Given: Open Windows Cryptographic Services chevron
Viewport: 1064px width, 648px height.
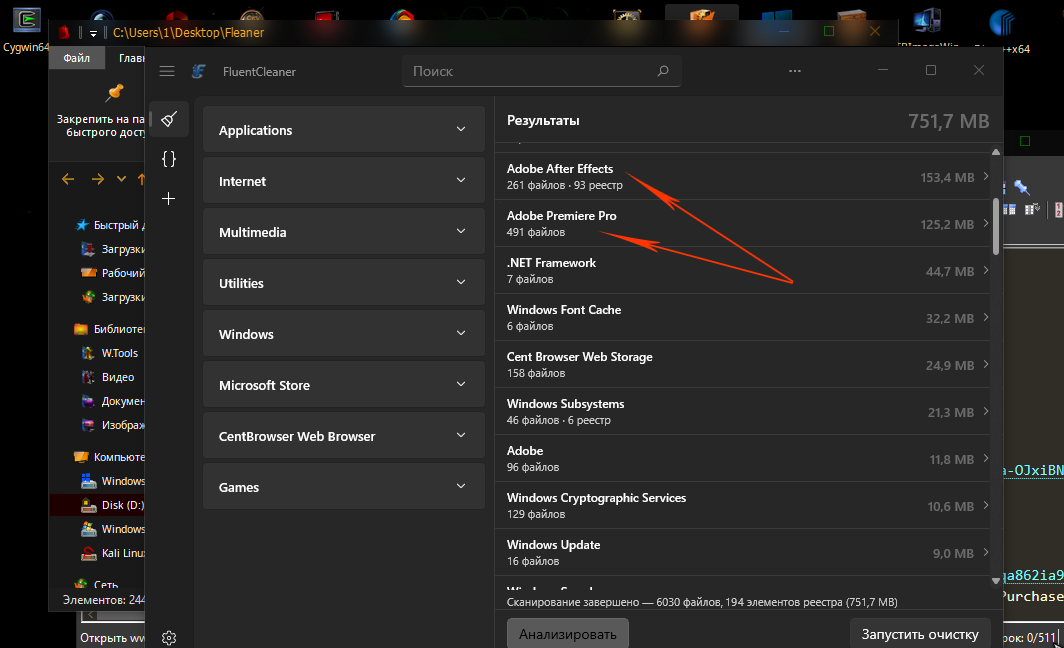Looking at the screenshot, I should click(985, 506).
